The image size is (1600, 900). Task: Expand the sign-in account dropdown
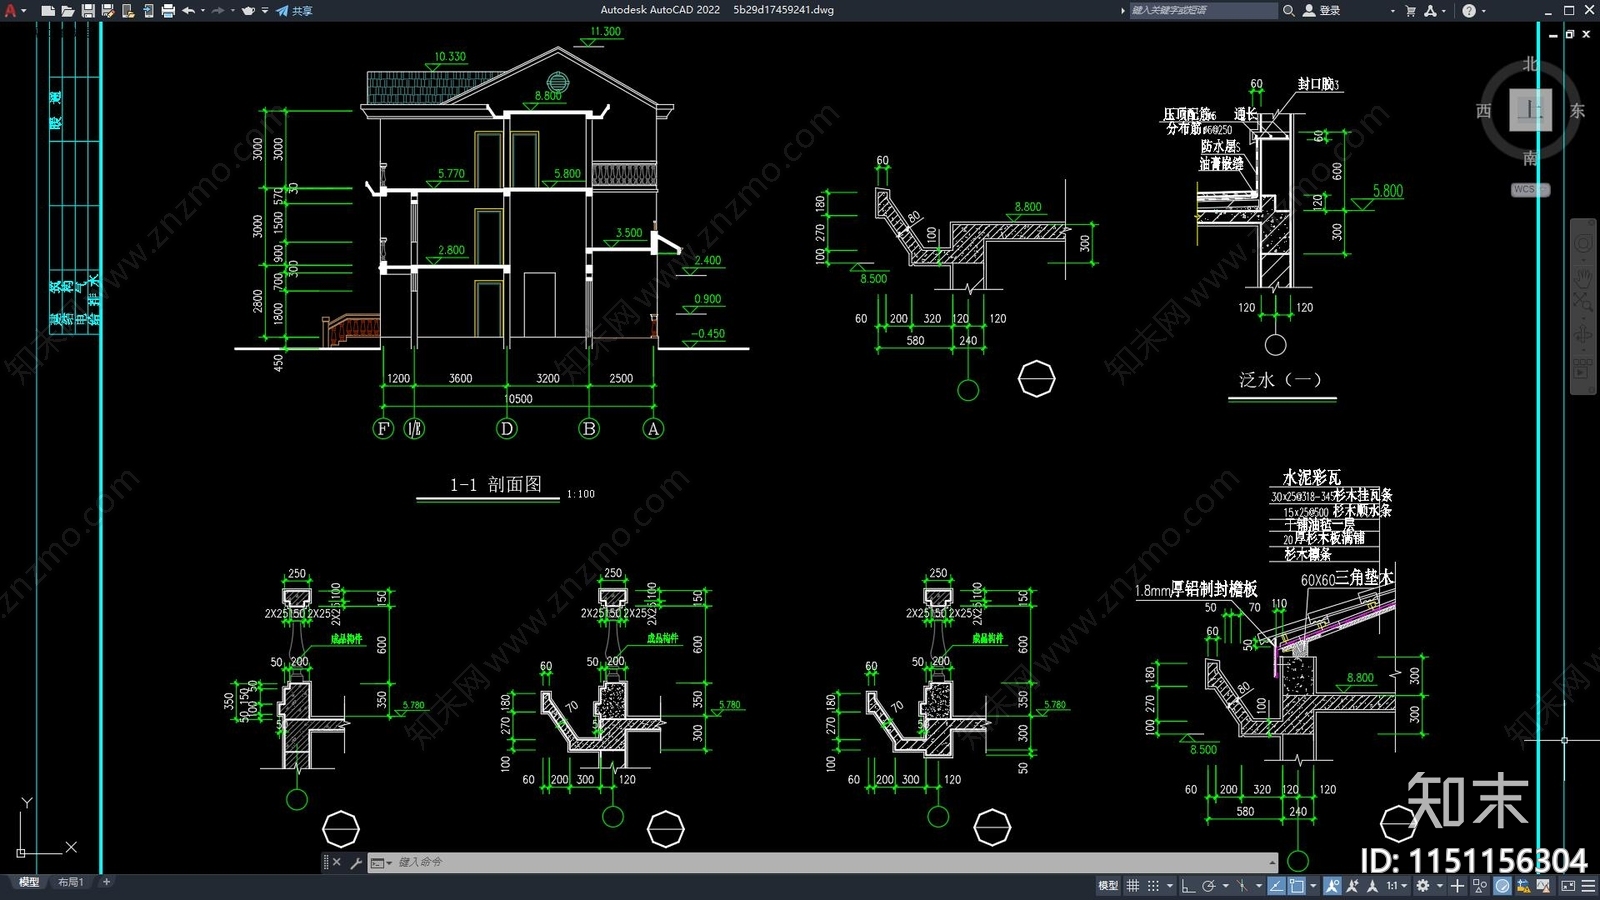[x=1392, y=10]
